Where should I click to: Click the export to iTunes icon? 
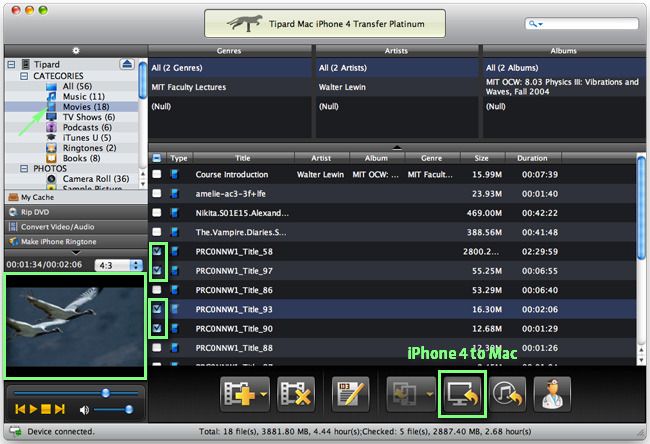click(x=507, y=394)
